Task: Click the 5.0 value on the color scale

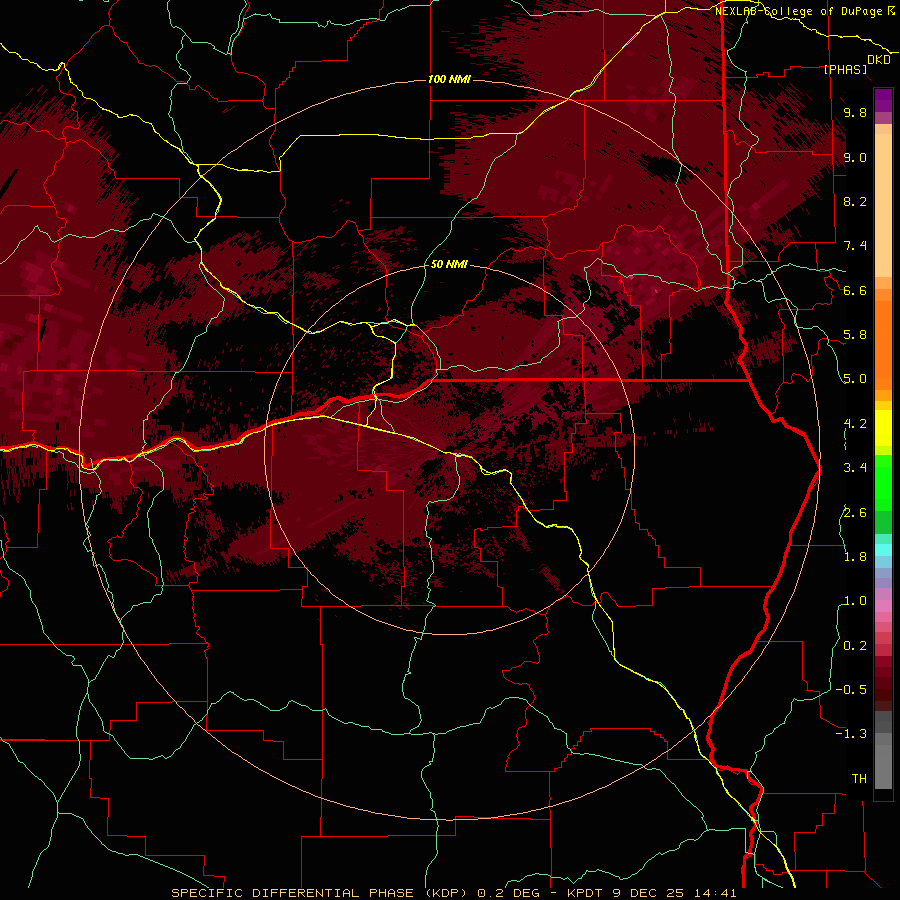Action: pos(855,379)
